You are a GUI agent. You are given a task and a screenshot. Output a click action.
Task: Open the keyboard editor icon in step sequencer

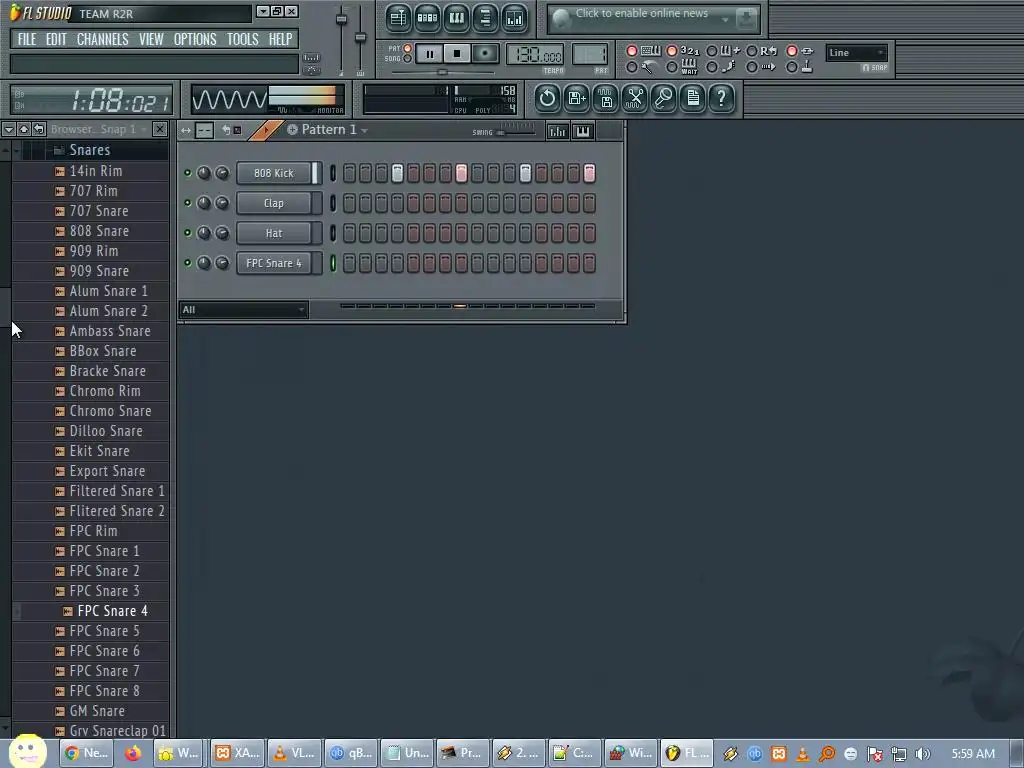pos(583,131)
